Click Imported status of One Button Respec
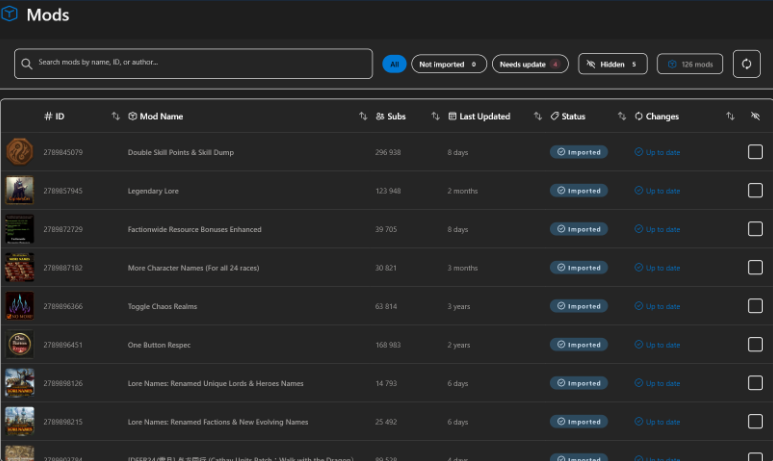This screenshot has width=773, height=461. 579,344
